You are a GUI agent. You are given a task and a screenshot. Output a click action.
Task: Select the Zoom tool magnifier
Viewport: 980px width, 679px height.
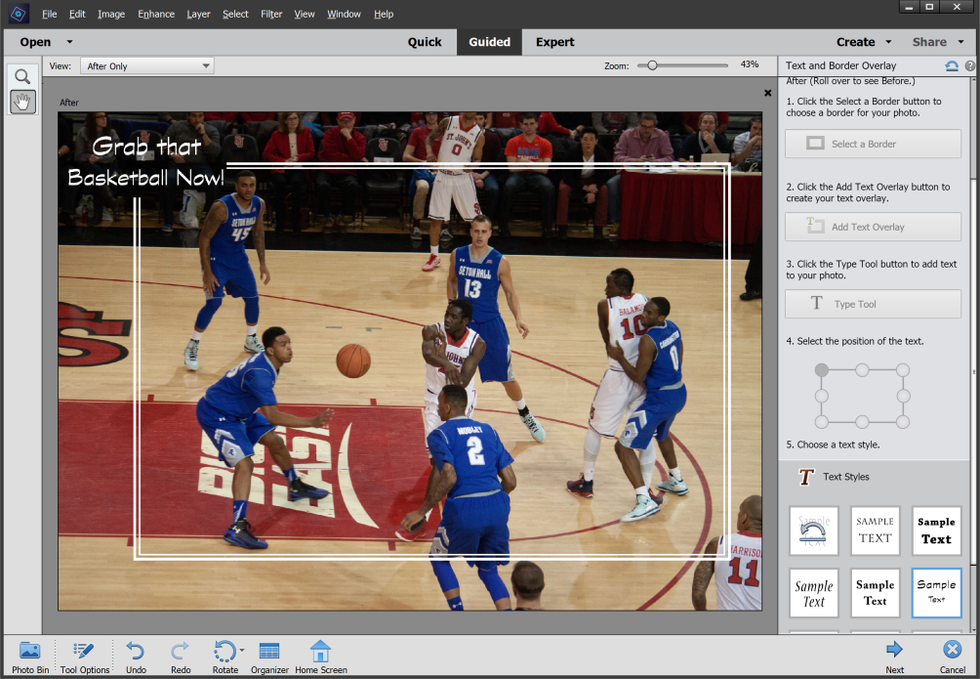pos(22,76)
